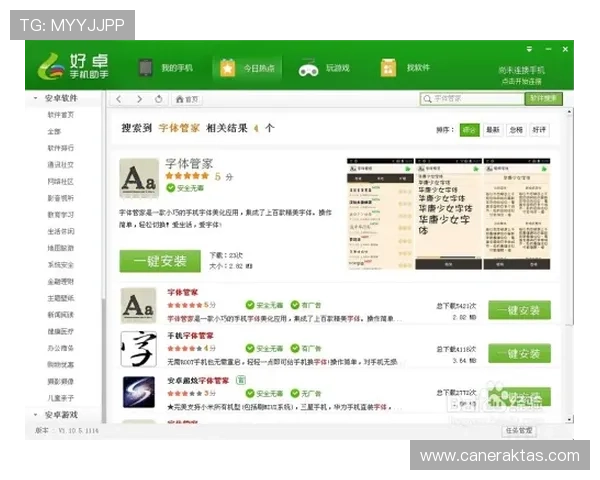Screen dimensions: 600x480
Task: Click 安全无毒 check badge under featured 字体管家
Action: (x=185, y=188)
